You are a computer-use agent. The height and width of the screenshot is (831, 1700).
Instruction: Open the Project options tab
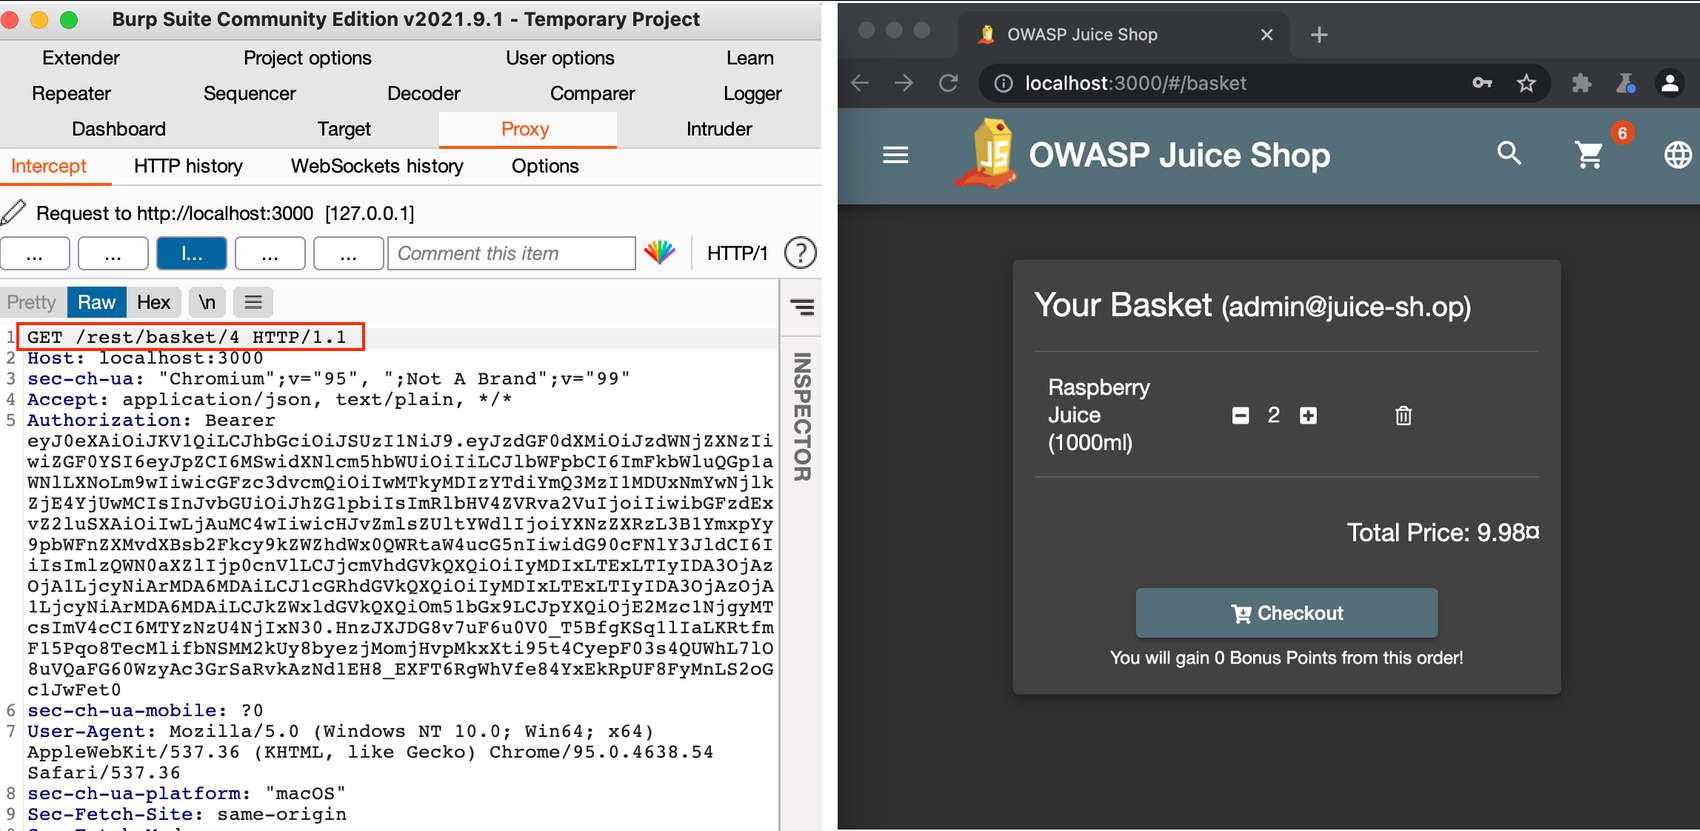click(x=307, y=58)
